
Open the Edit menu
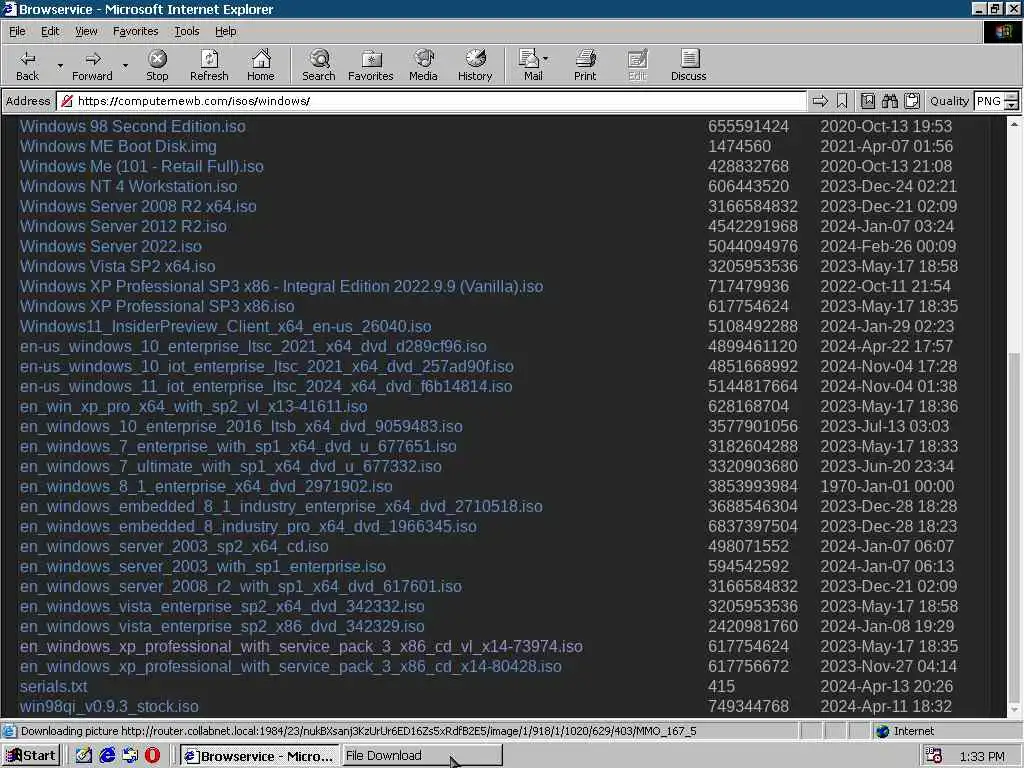(50, 31)
